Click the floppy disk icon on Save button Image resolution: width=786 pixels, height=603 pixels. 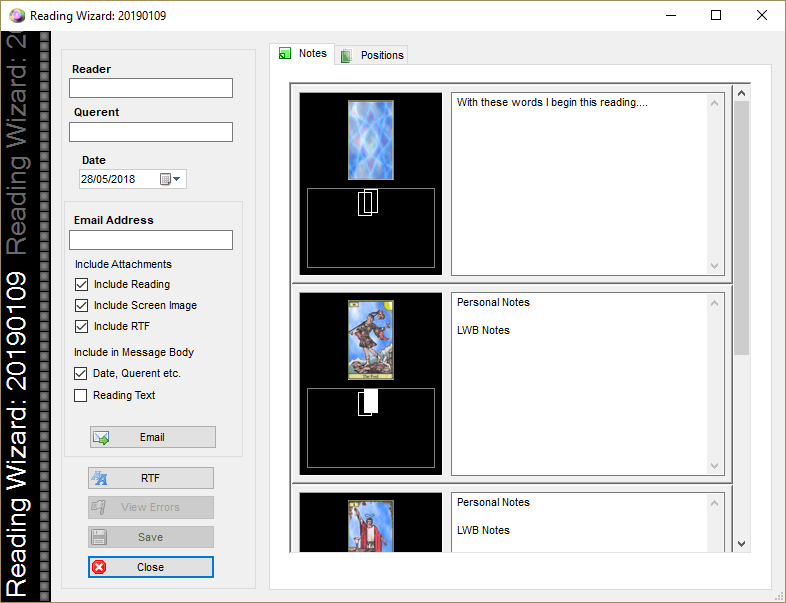coord(99,537)
